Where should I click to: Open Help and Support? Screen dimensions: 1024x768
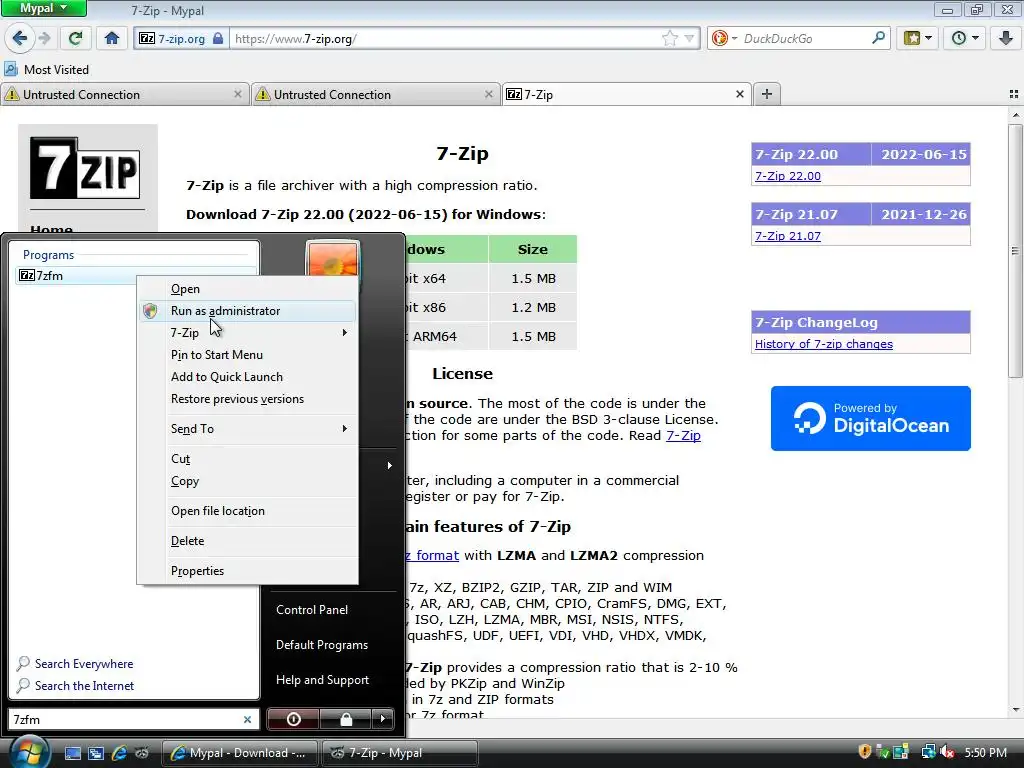[x=323, y=680]
